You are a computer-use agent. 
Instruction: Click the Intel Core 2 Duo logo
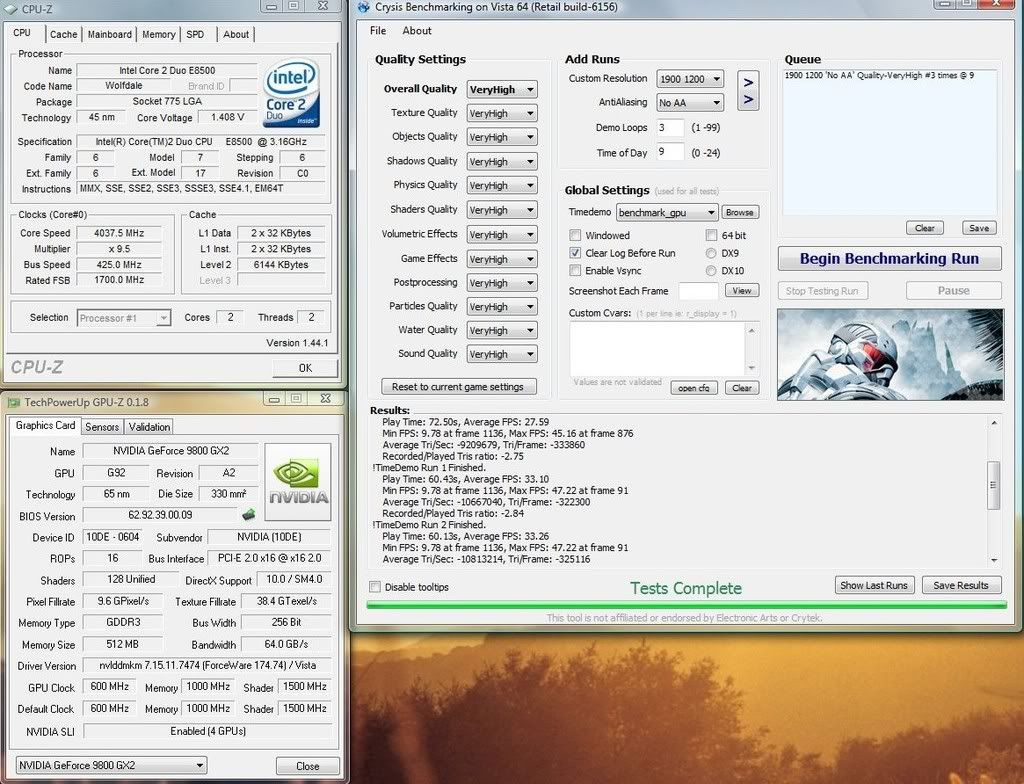coord(291,92)
